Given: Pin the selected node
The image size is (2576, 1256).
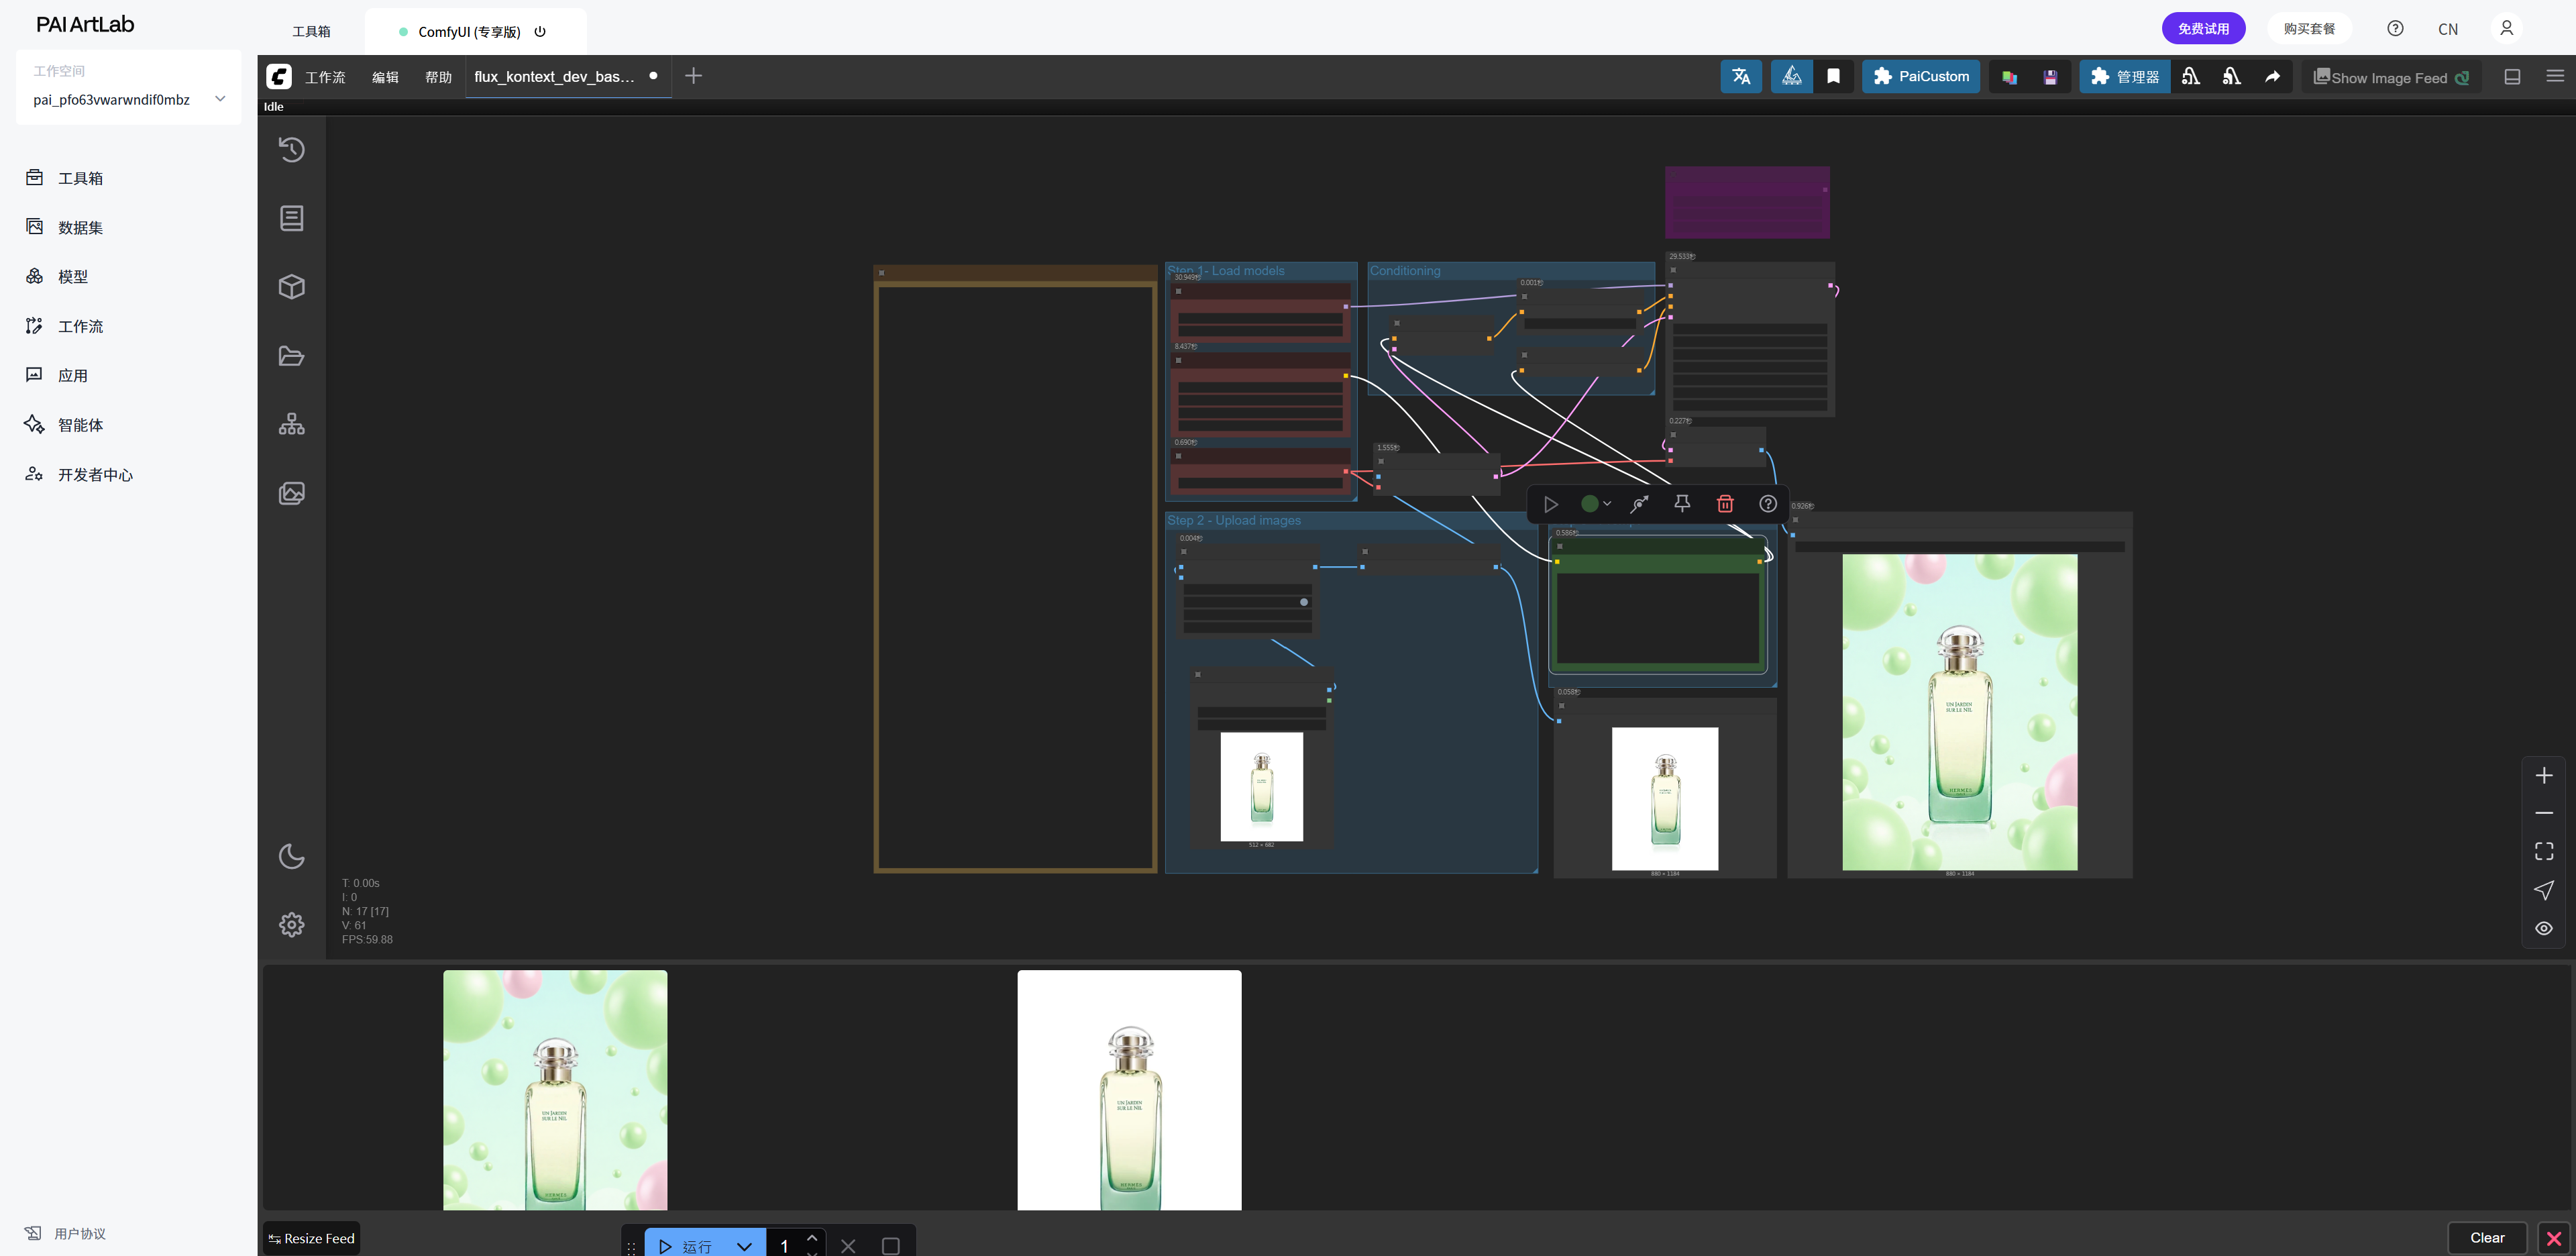Looking at the screenshot, I should (1682, 504).
